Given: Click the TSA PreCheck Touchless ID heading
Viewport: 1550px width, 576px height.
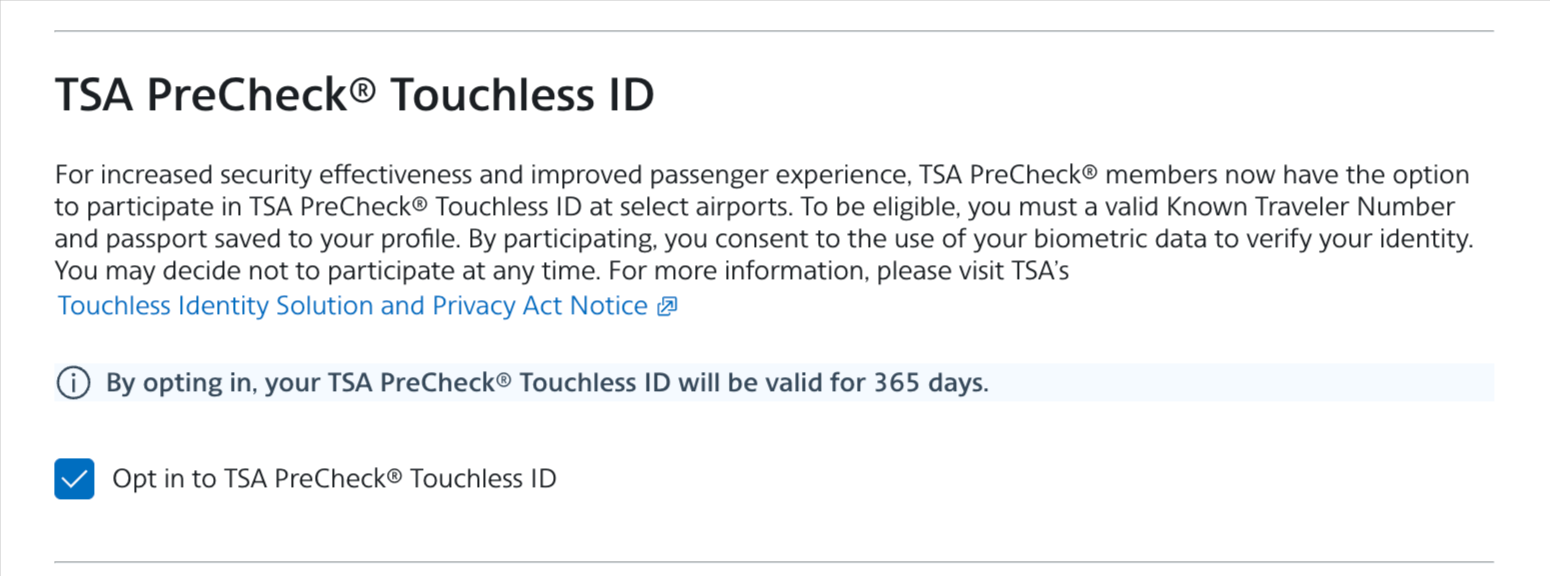Looking at the screenshot, I should click(x=355, y=95).
